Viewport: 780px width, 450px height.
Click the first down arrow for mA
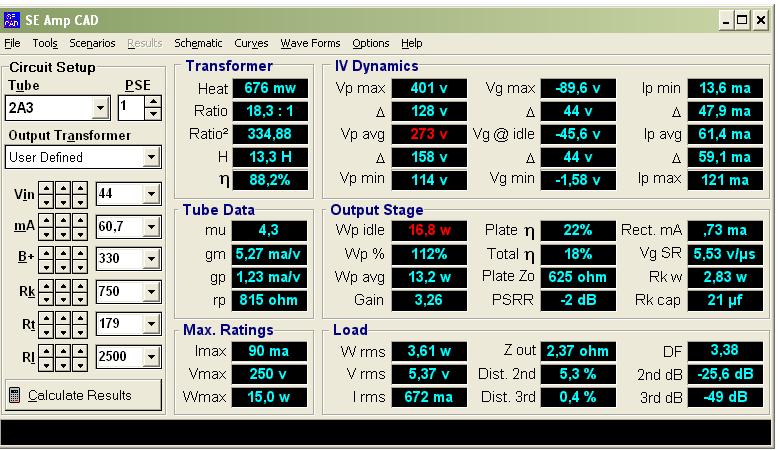pos(48,234)
